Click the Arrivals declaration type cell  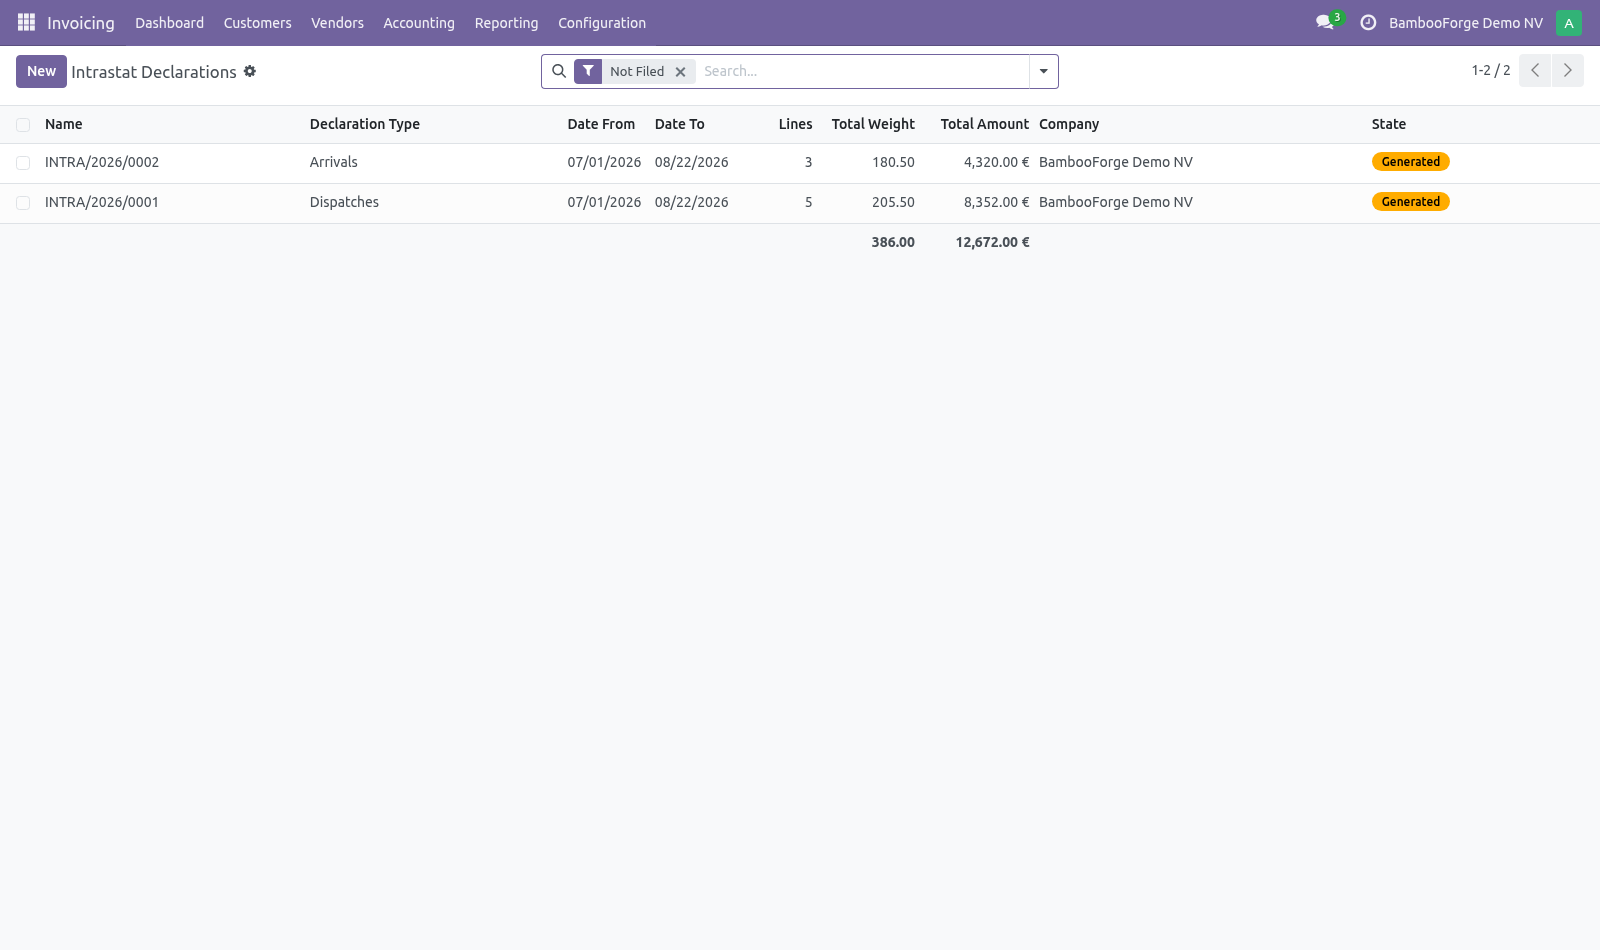(334, 162)
